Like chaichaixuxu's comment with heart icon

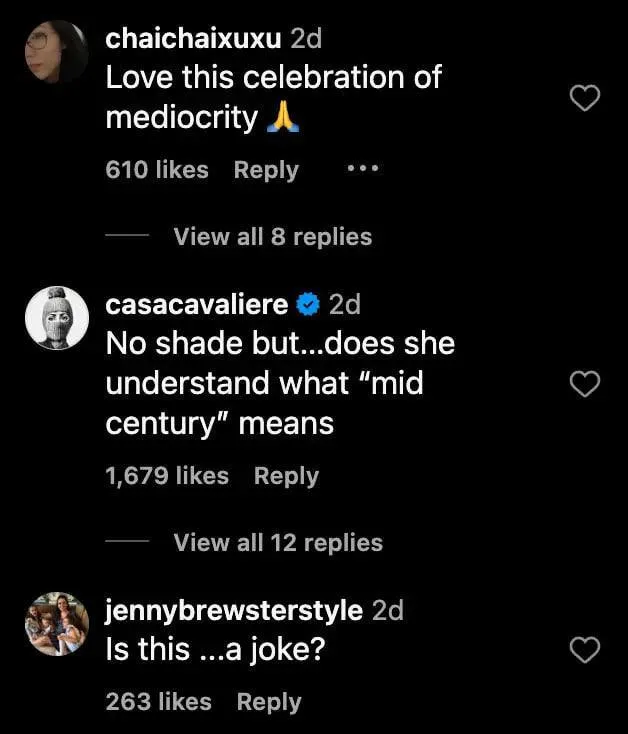pos(584,97)
